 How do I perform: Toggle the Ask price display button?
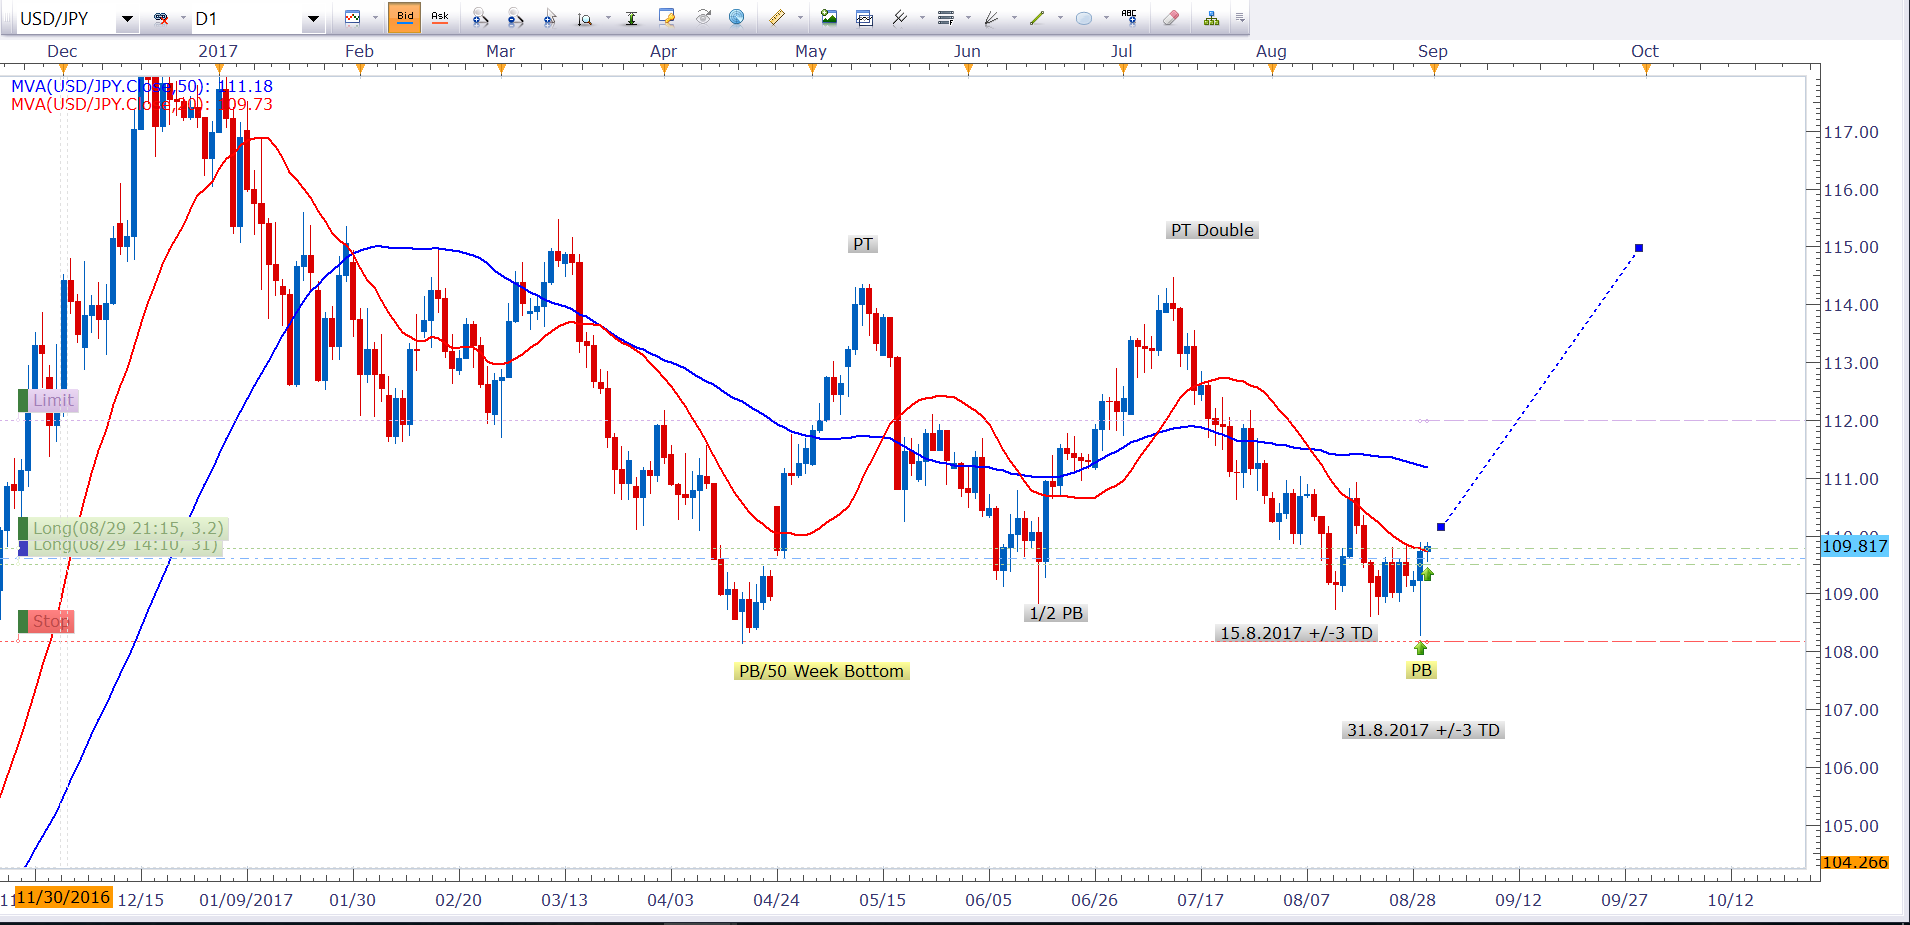(439, 17)
